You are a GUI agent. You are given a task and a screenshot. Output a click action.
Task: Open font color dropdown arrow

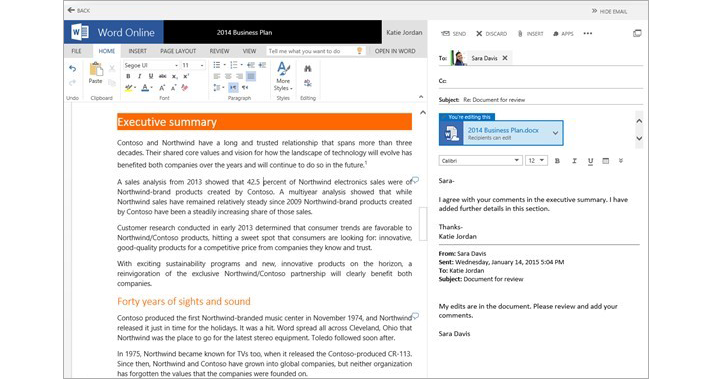pyautogui.click(x=151, y=88)
